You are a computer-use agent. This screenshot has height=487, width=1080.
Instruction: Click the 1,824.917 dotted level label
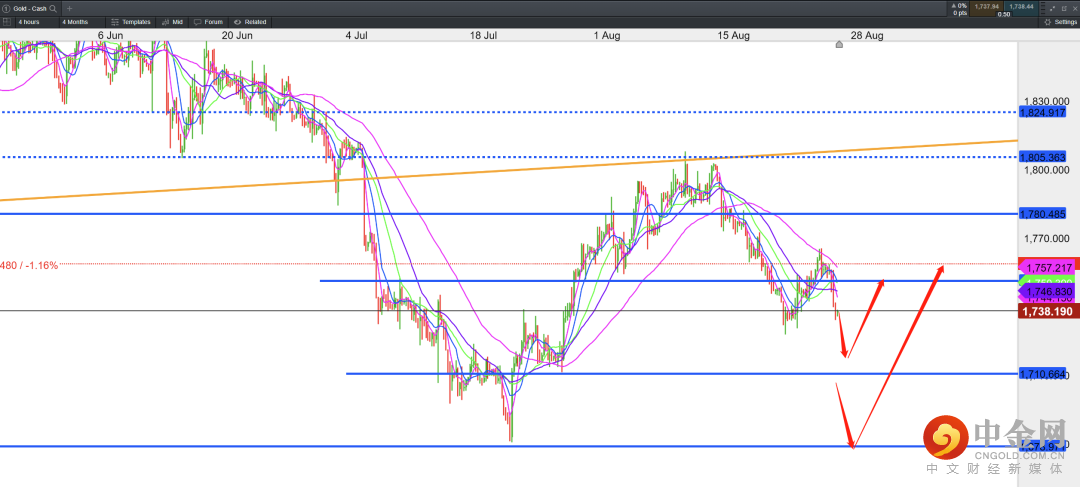1042,113
